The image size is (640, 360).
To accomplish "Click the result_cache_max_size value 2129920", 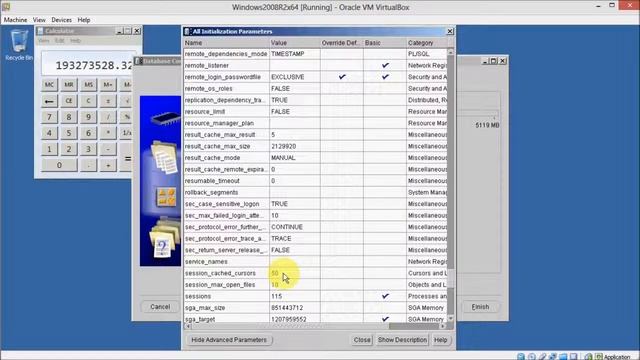I will pyautogui.click(x=283, y=146).
